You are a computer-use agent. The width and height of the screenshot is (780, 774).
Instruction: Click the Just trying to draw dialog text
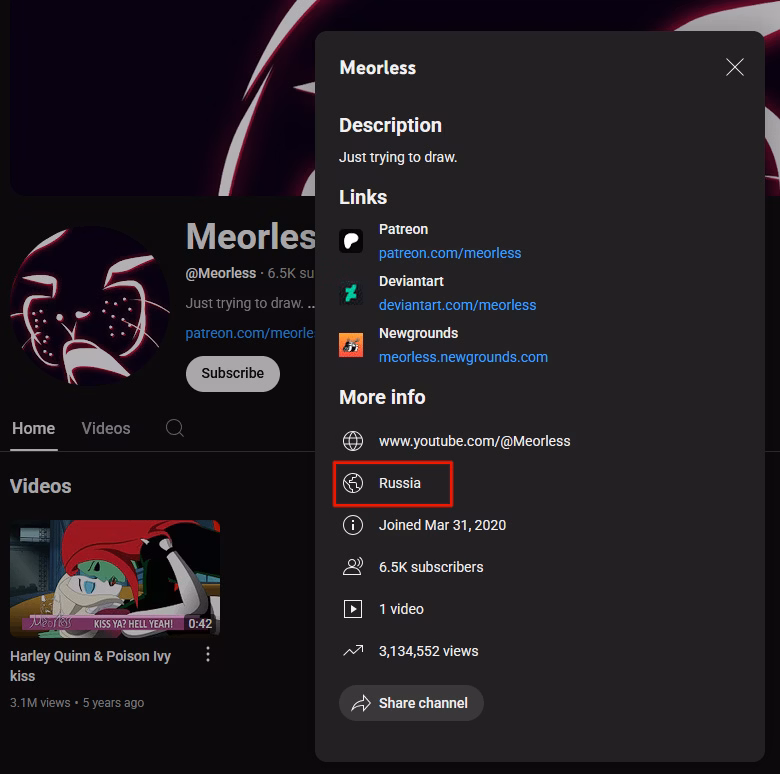(398, 157)
